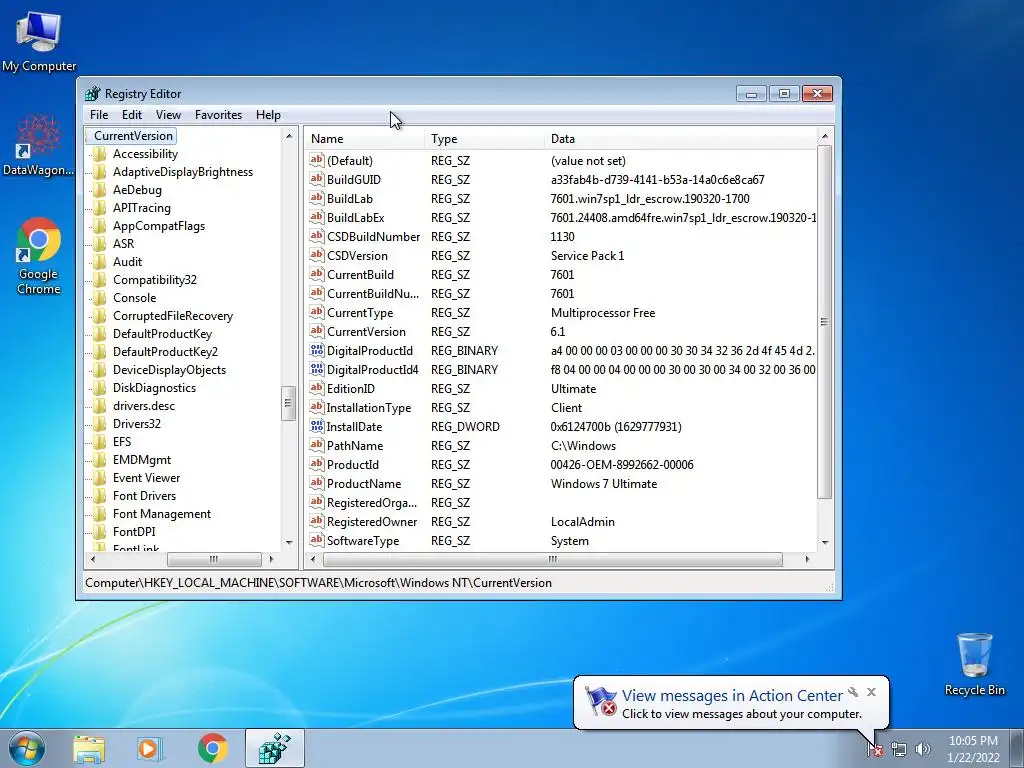1024x768 pixels.
Task: Open the File menu in Registry Editor
Action: point(99,115)
